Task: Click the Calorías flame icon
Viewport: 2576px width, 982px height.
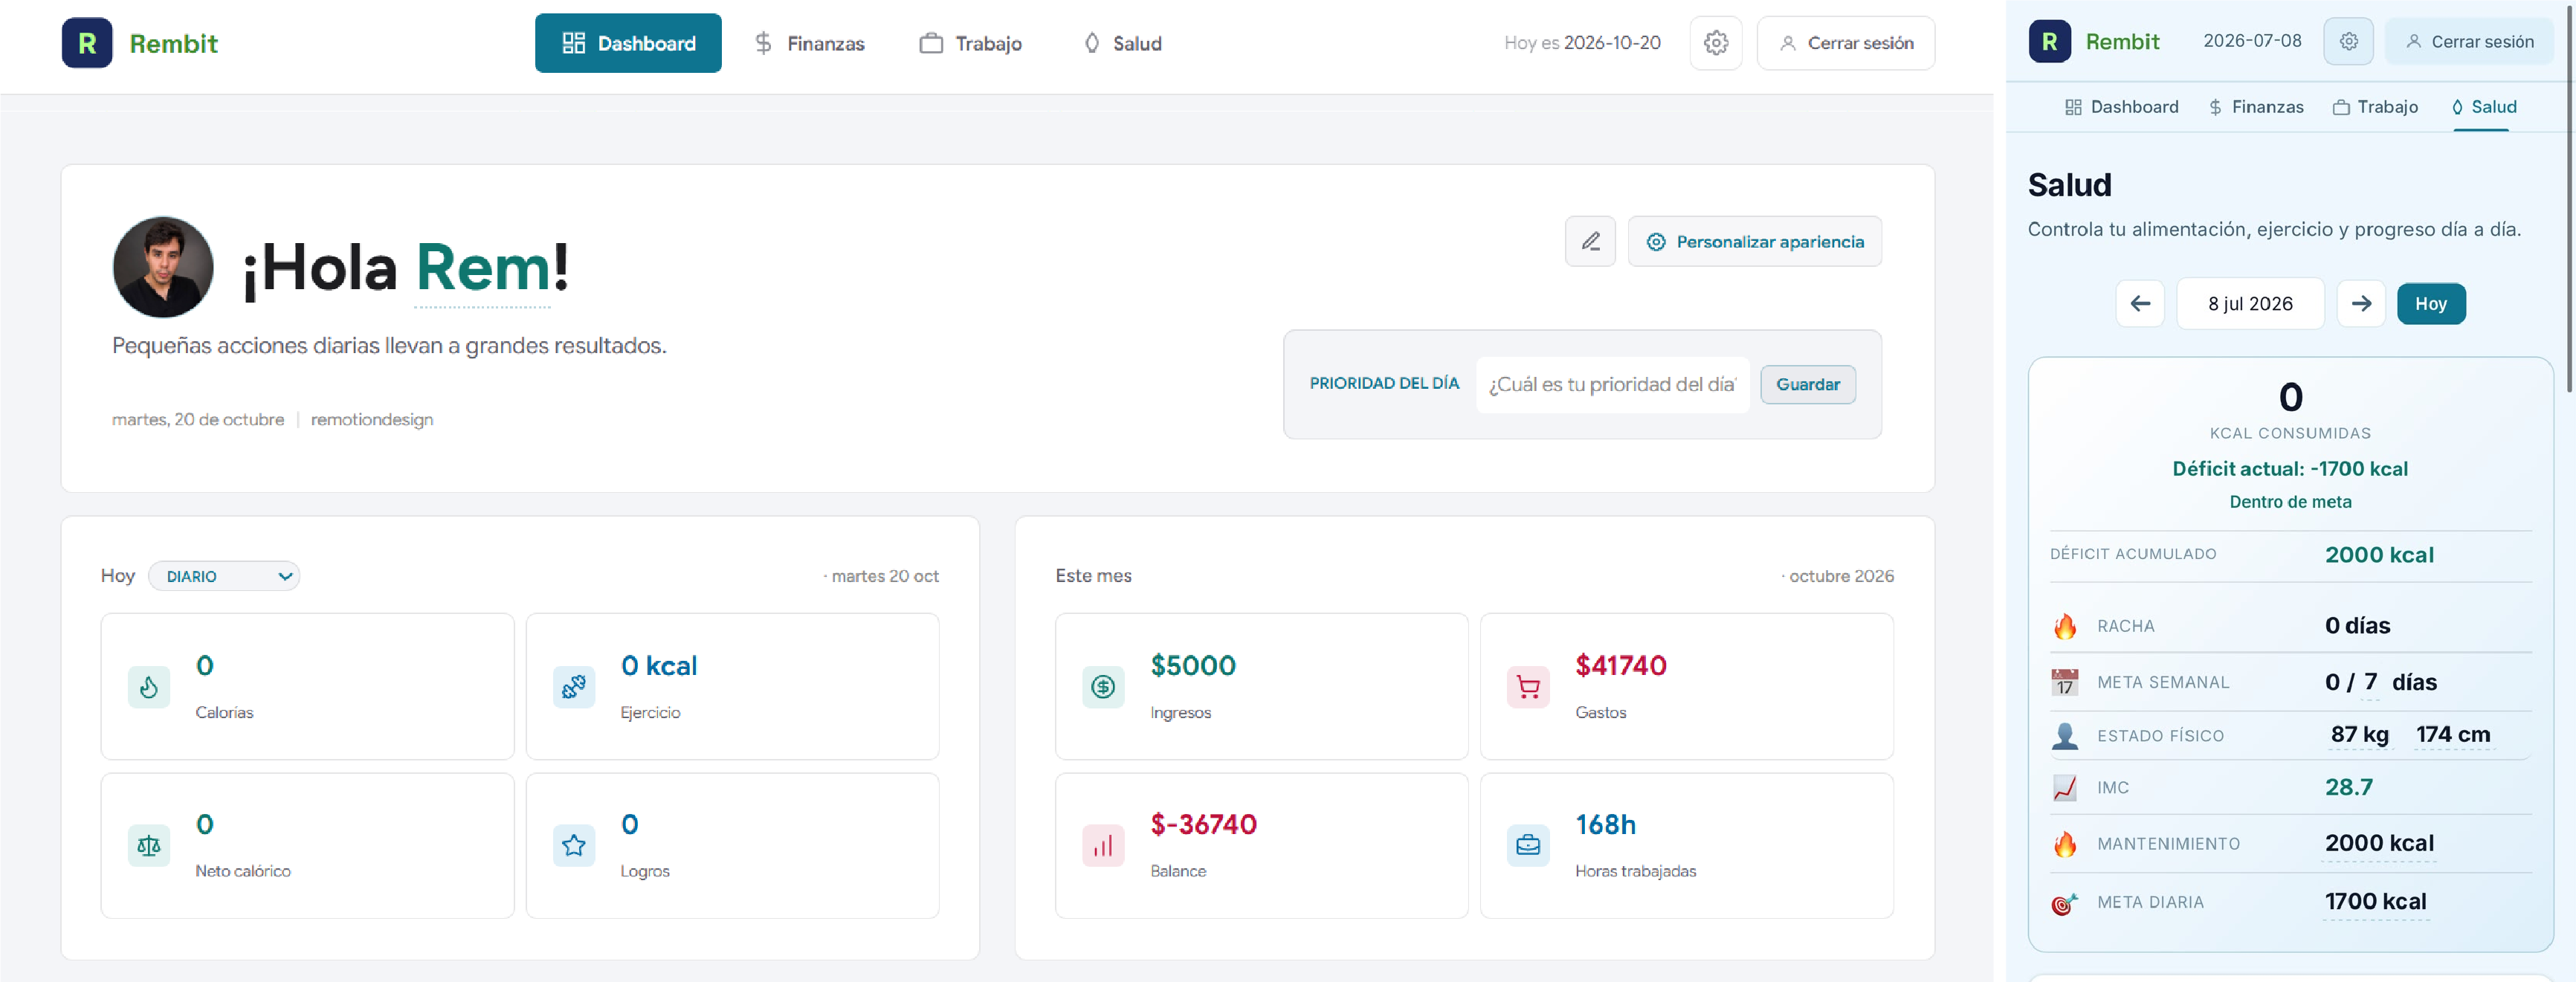Action: coord(149,687)
